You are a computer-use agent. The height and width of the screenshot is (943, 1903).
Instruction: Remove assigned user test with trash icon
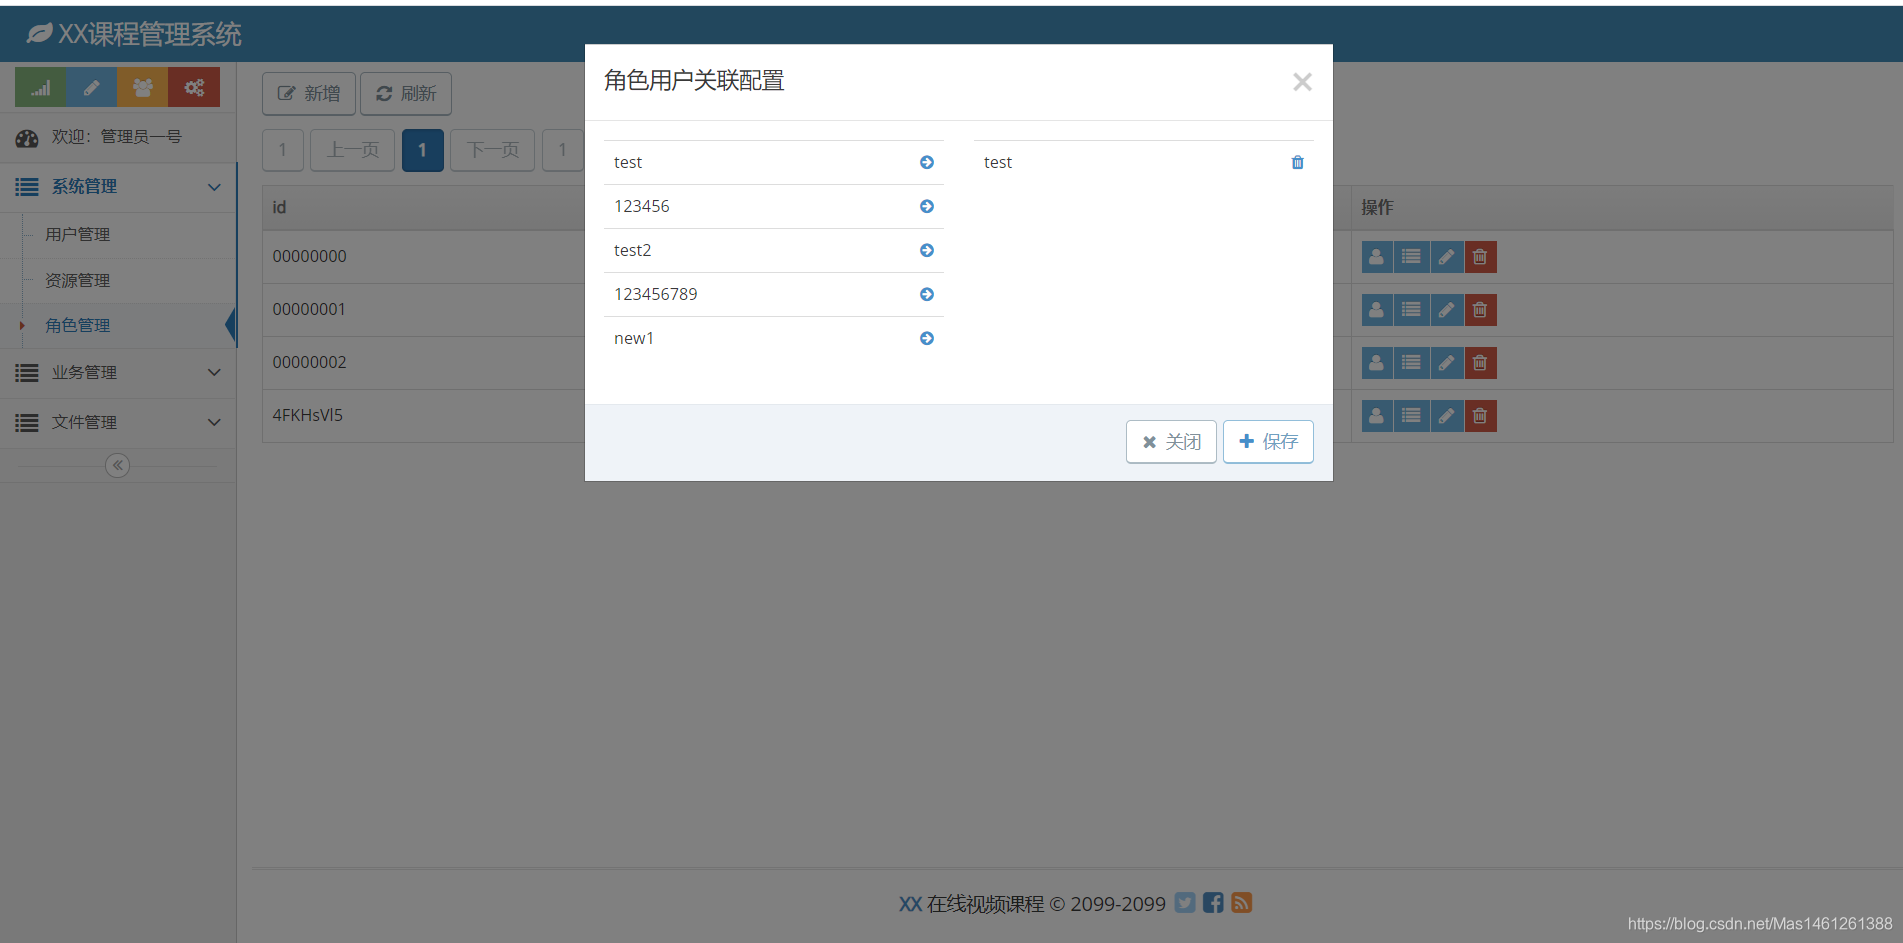(1297, 162)
